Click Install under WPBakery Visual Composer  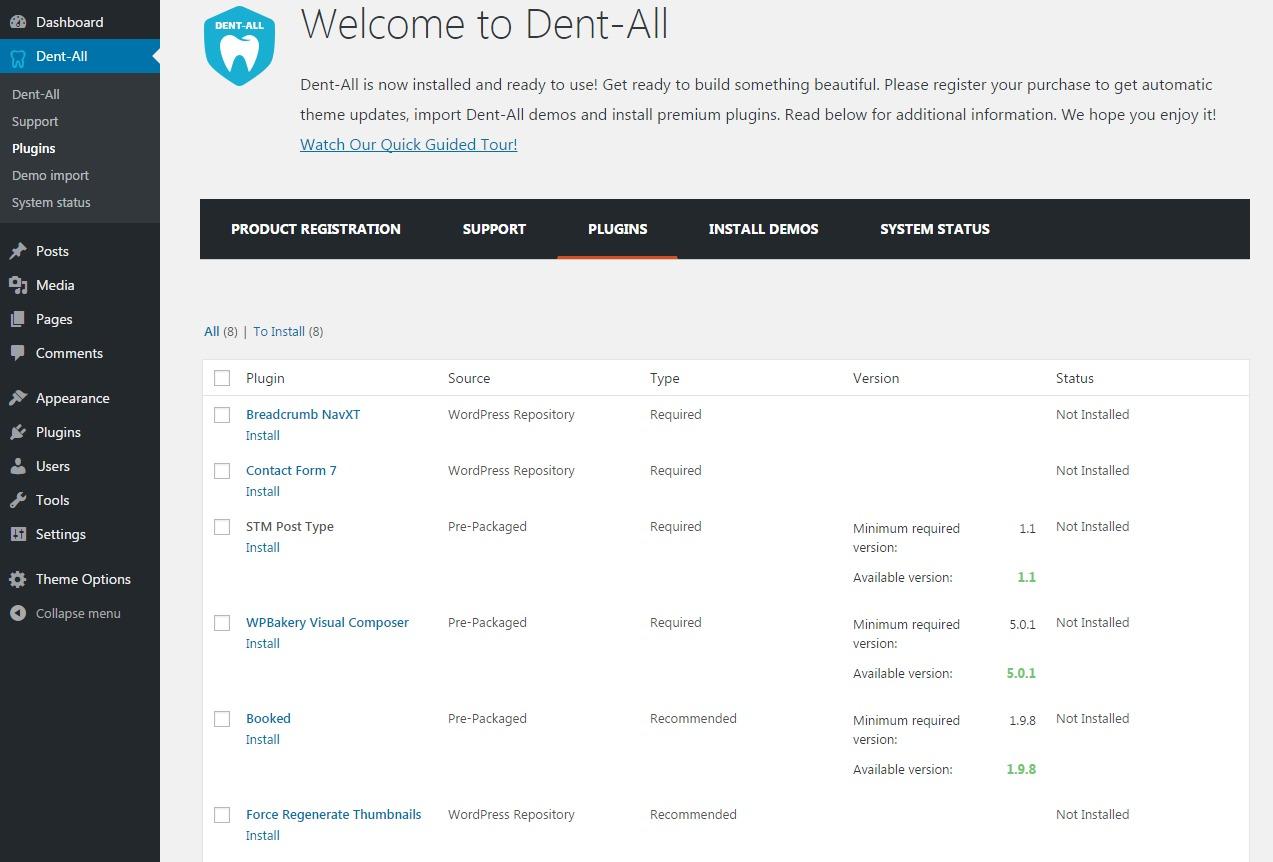click(263, 643)
